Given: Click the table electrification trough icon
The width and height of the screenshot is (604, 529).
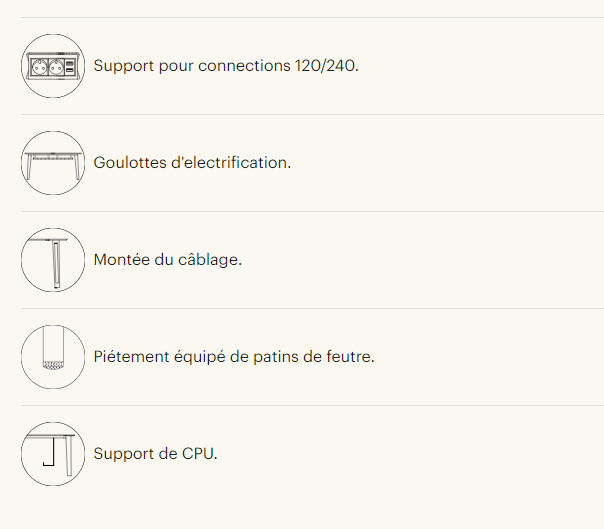Looking at the screenshot, I should coord(53,163).
